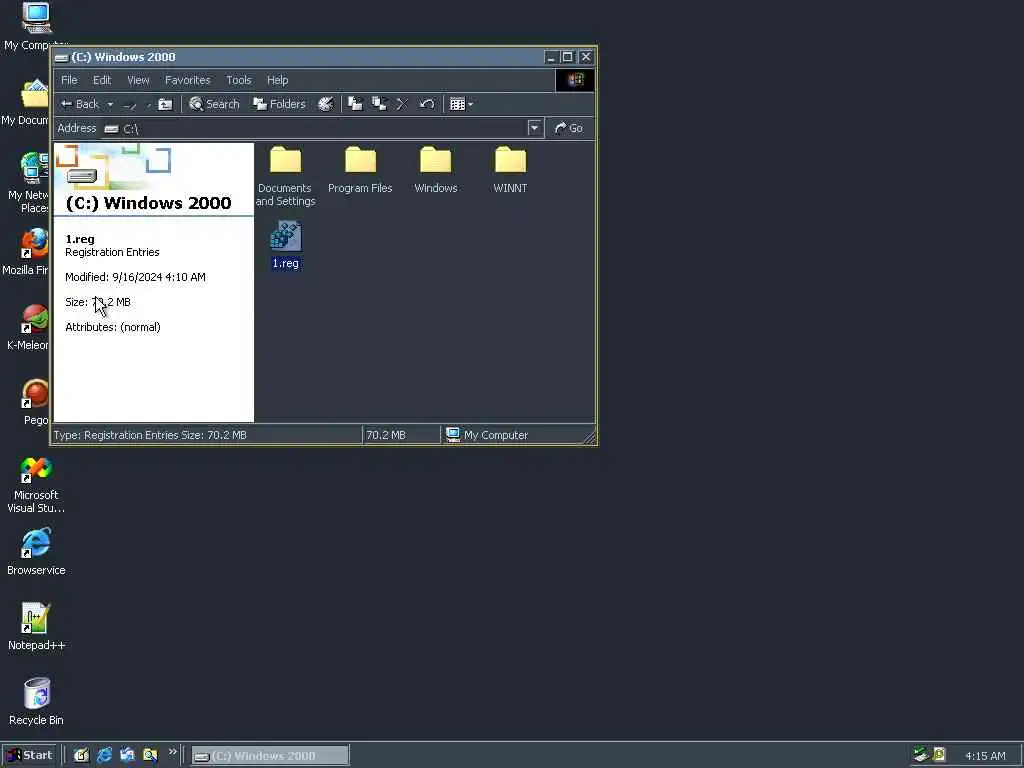Open the Back history dropdown arrow
Image resolution: width=1024 pixels, height=768 pixels.
click(x=110, y=104)
